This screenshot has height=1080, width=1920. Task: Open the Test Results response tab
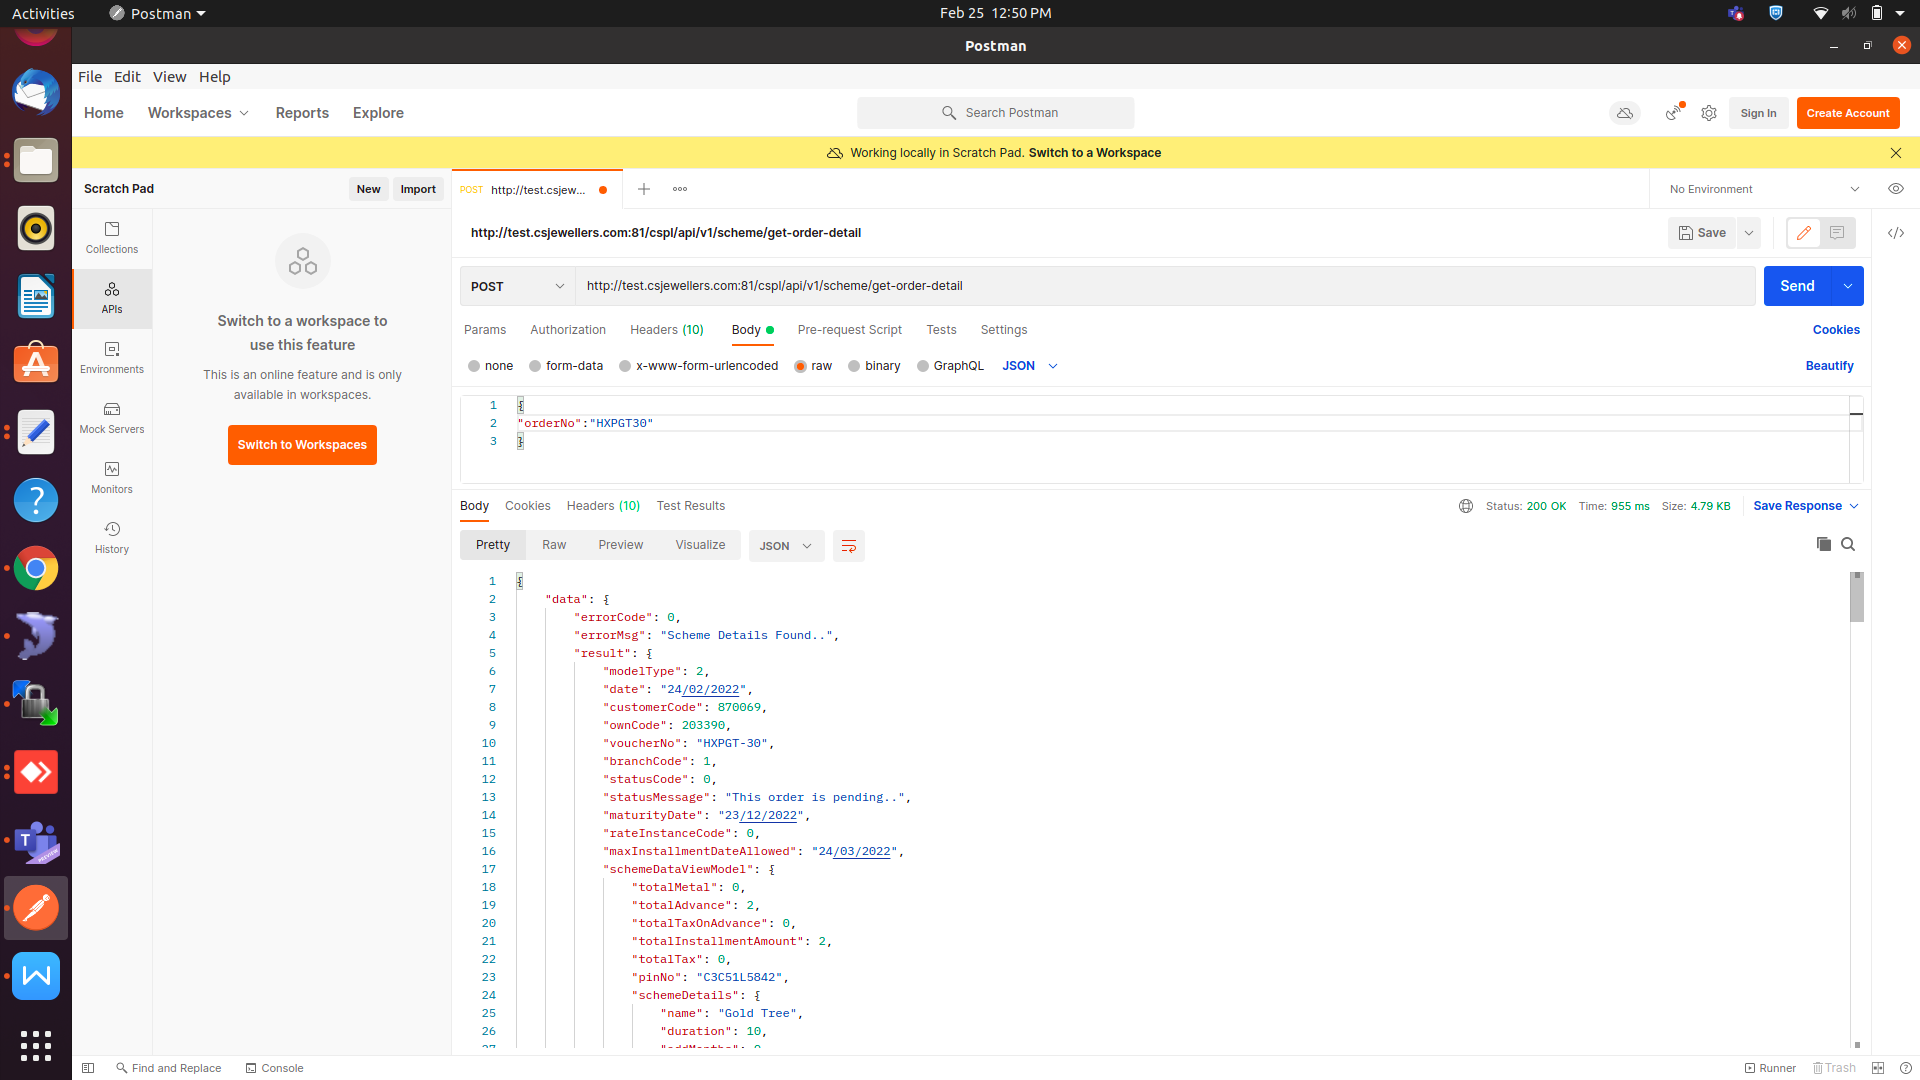pyautogui.click(x=691, y=506)
